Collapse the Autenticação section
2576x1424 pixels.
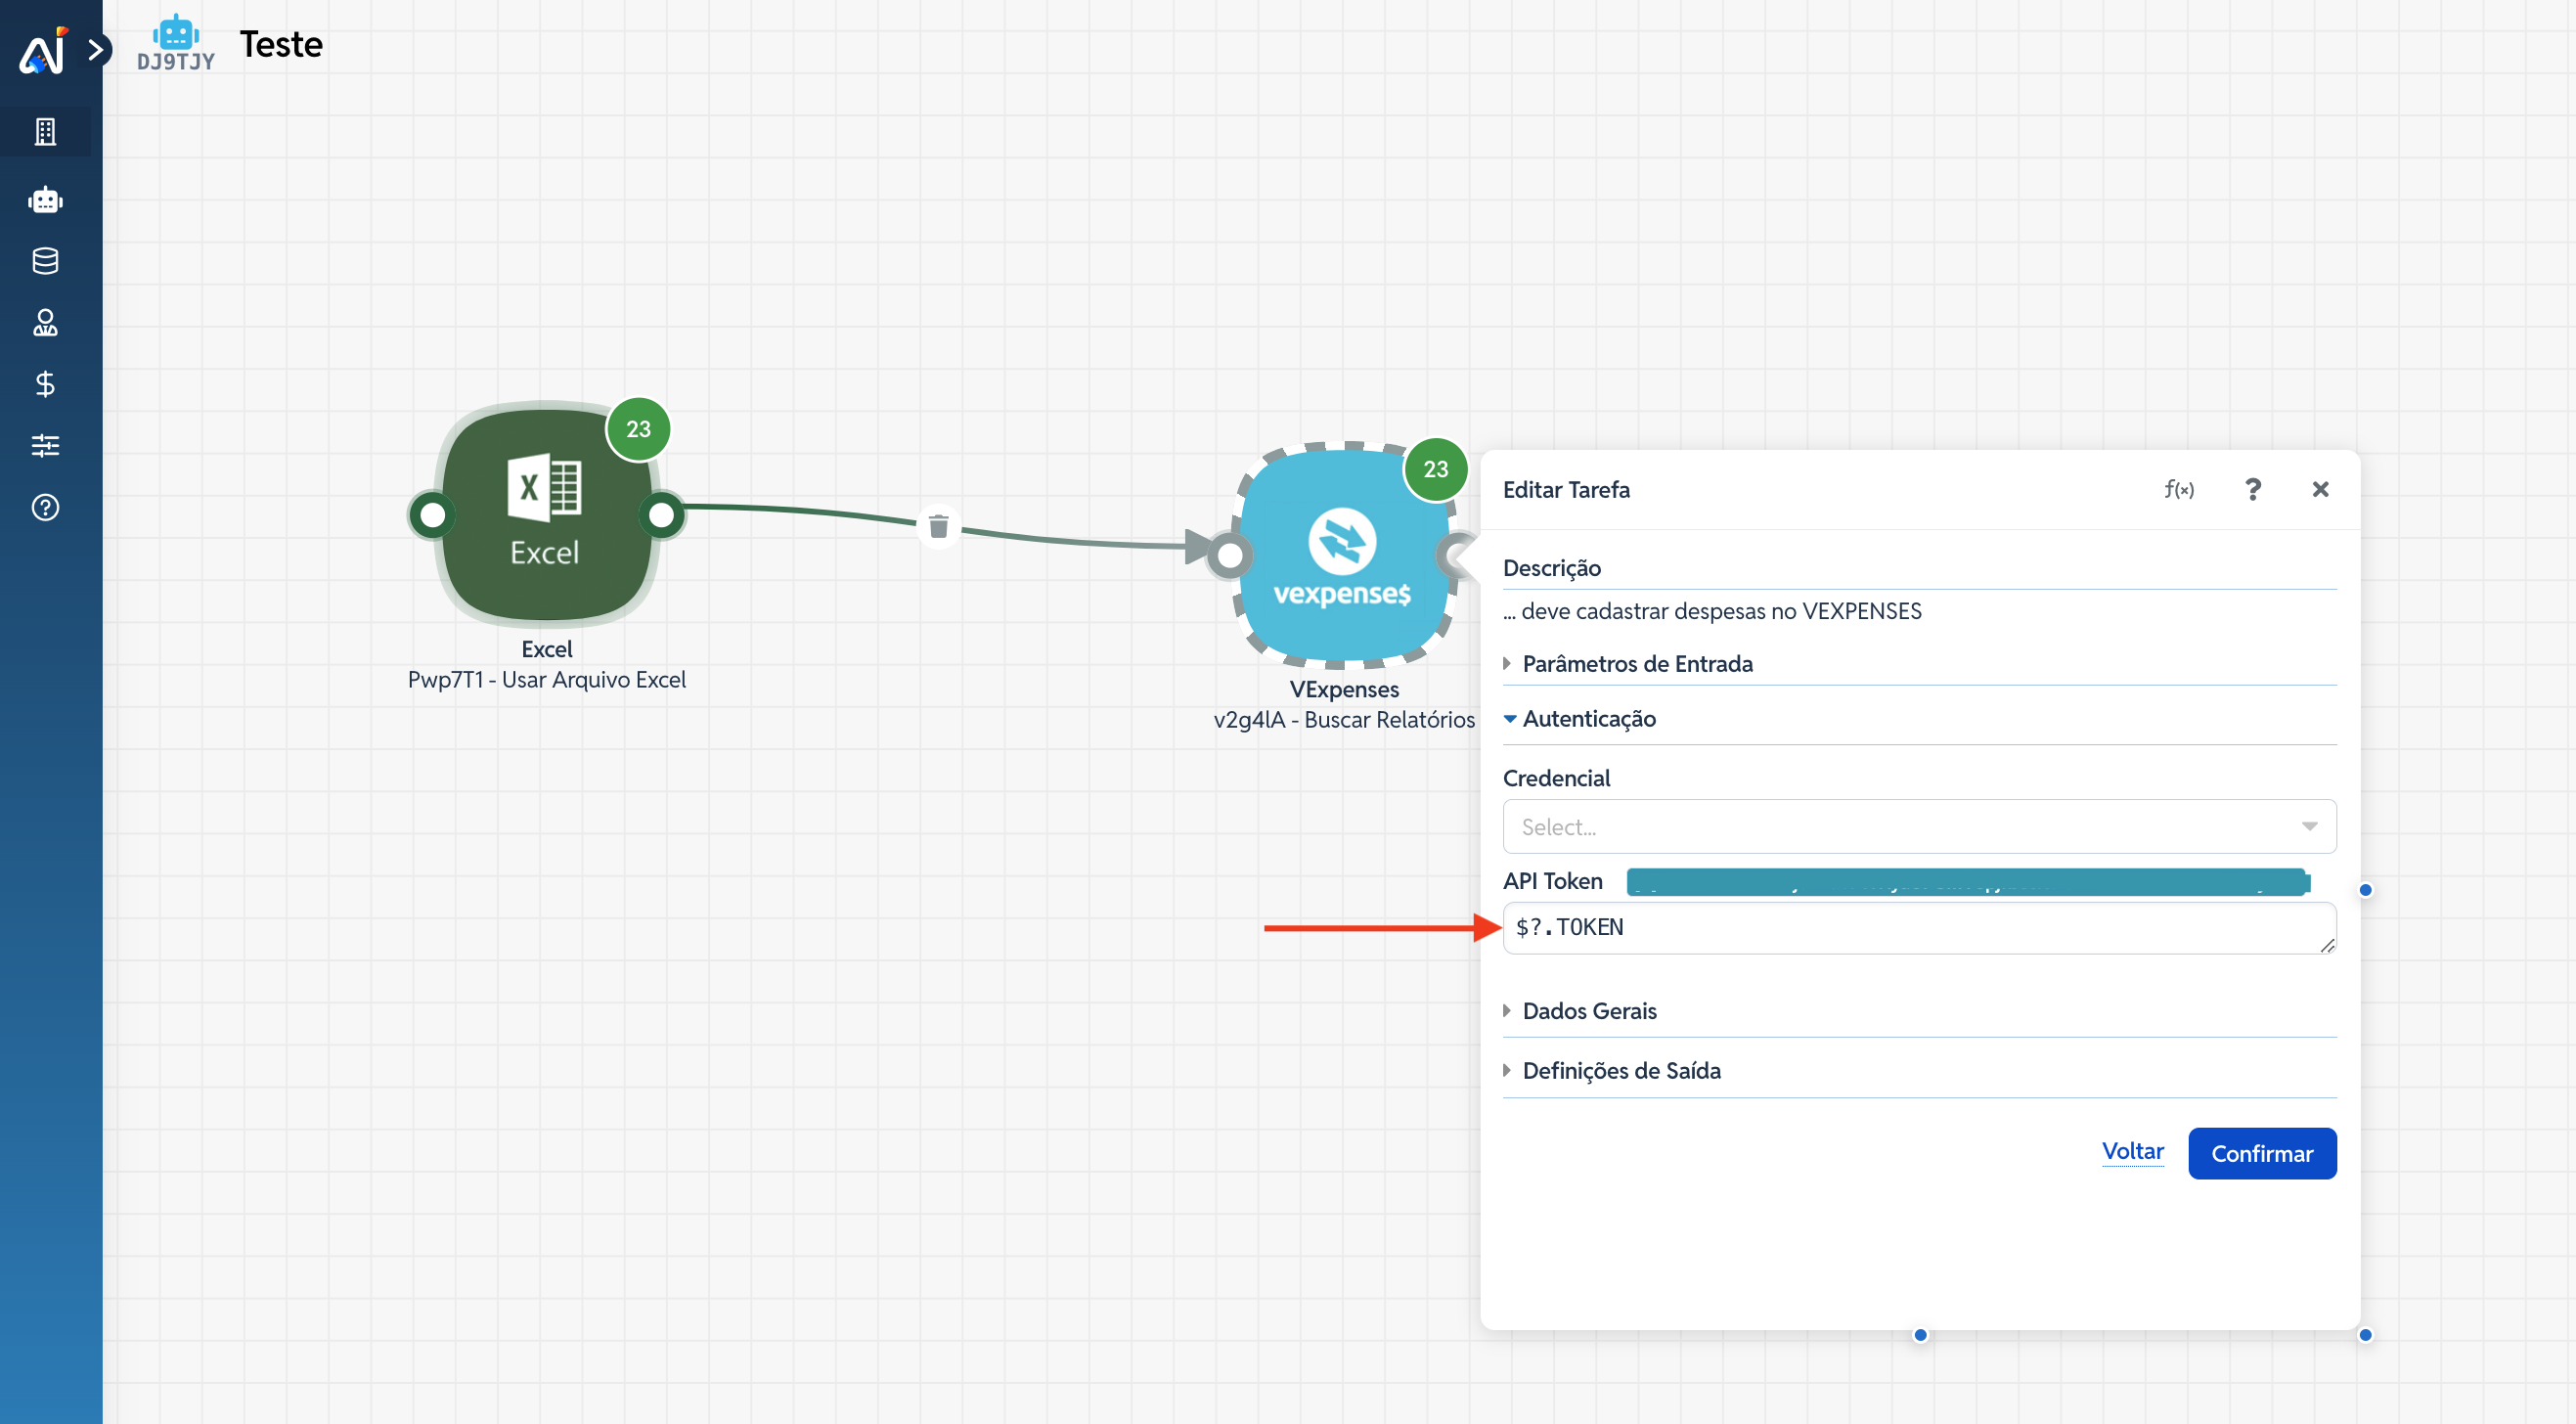(1588, 719)
